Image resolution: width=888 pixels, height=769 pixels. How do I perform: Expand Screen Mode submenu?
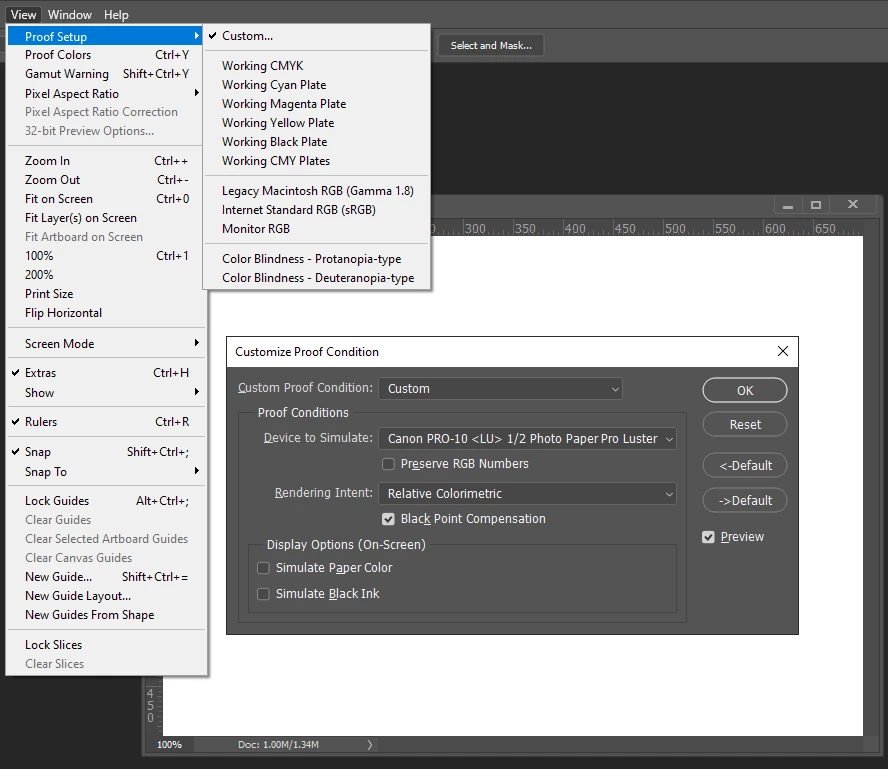tap(106, 344)
